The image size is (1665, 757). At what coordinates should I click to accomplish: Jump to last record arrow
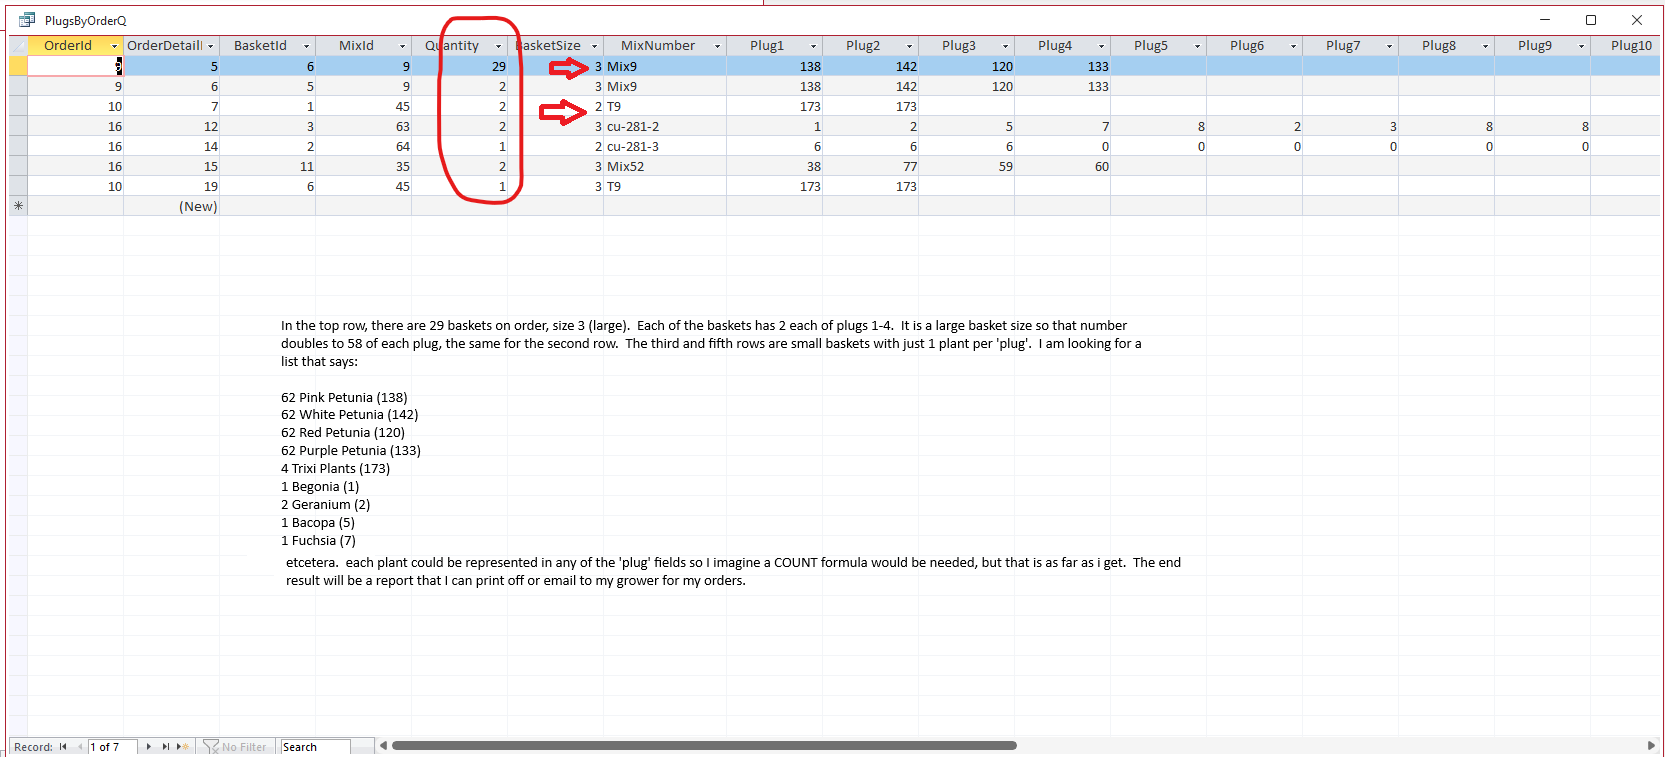pyautogui.click(x=166, y=747)
